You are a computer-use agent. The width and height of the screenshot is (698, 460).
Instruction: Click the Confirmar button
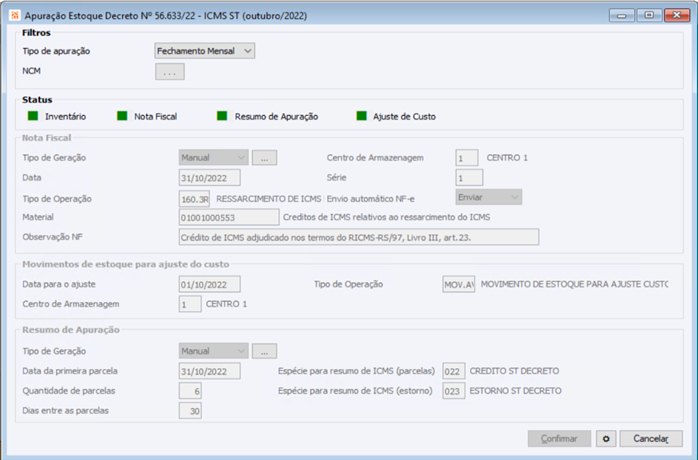pos(559,439)
